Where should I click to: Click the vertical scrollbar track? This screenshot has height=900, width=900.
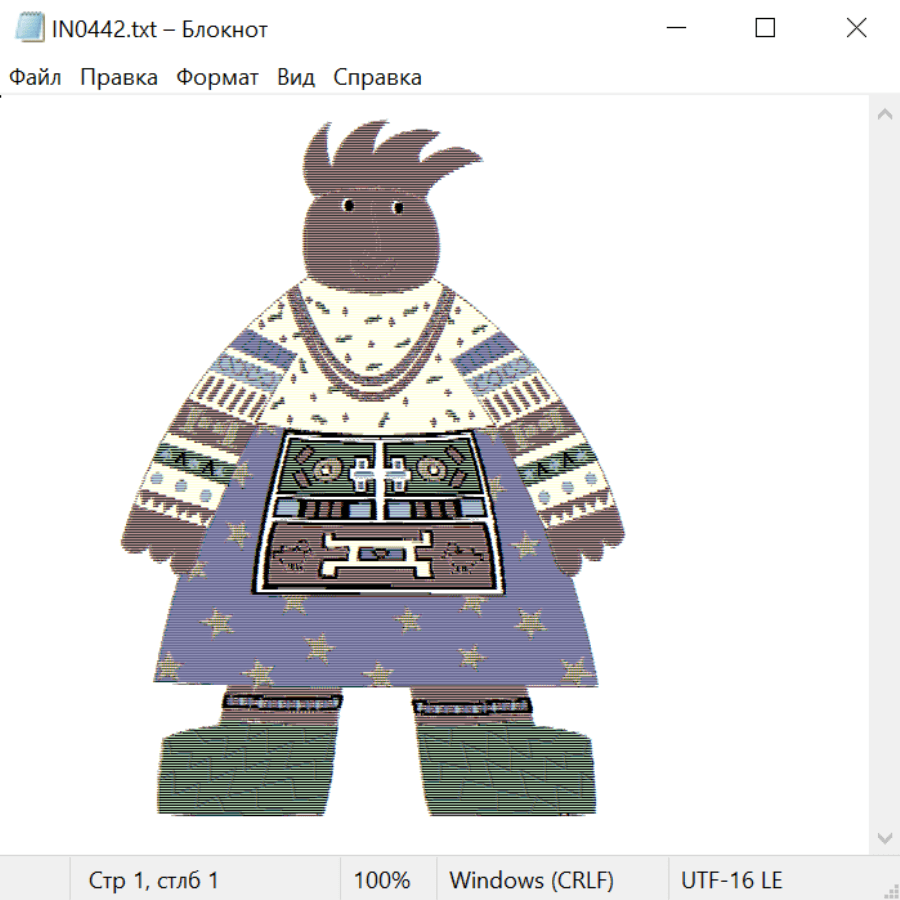[x=884, y=475]
